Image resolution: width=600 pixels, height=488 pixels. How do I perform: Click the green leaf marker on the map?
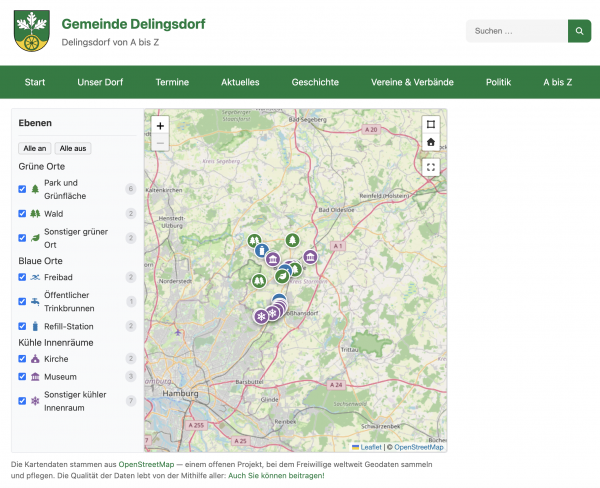click(x=282, y=276)
